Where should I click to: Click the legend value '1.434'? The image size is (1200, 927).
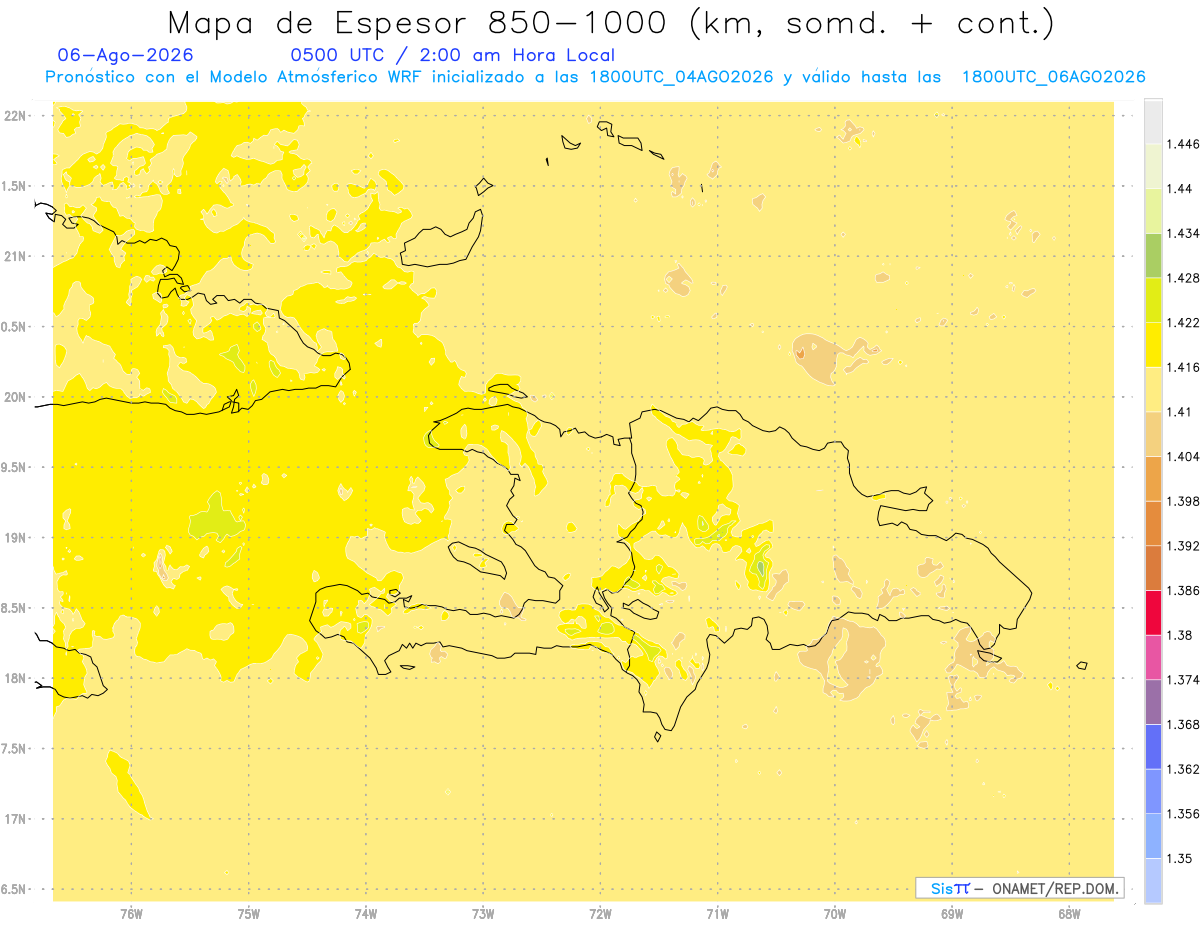point(1184,233)
